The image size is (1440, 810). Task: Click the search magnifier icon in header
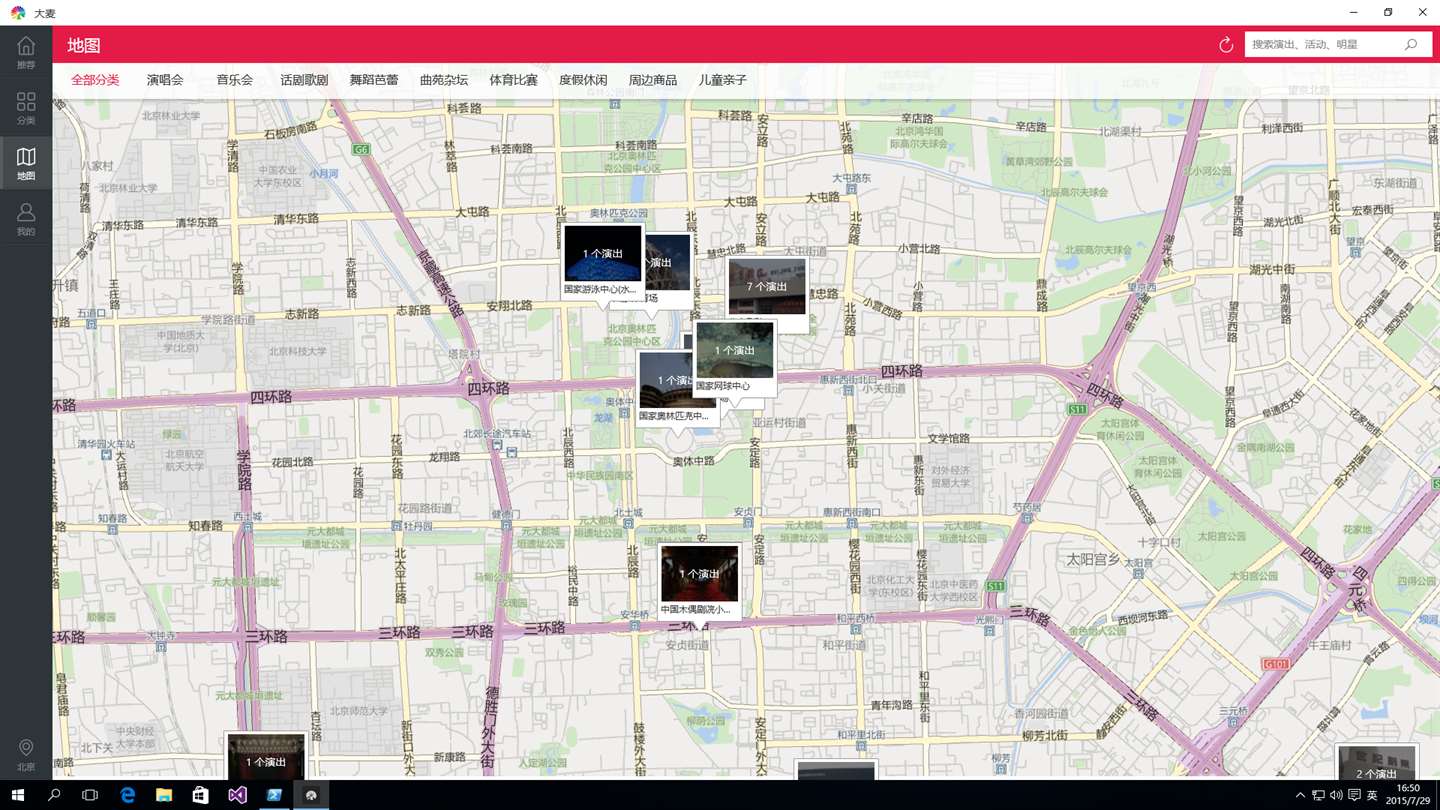pos(1411,45)
